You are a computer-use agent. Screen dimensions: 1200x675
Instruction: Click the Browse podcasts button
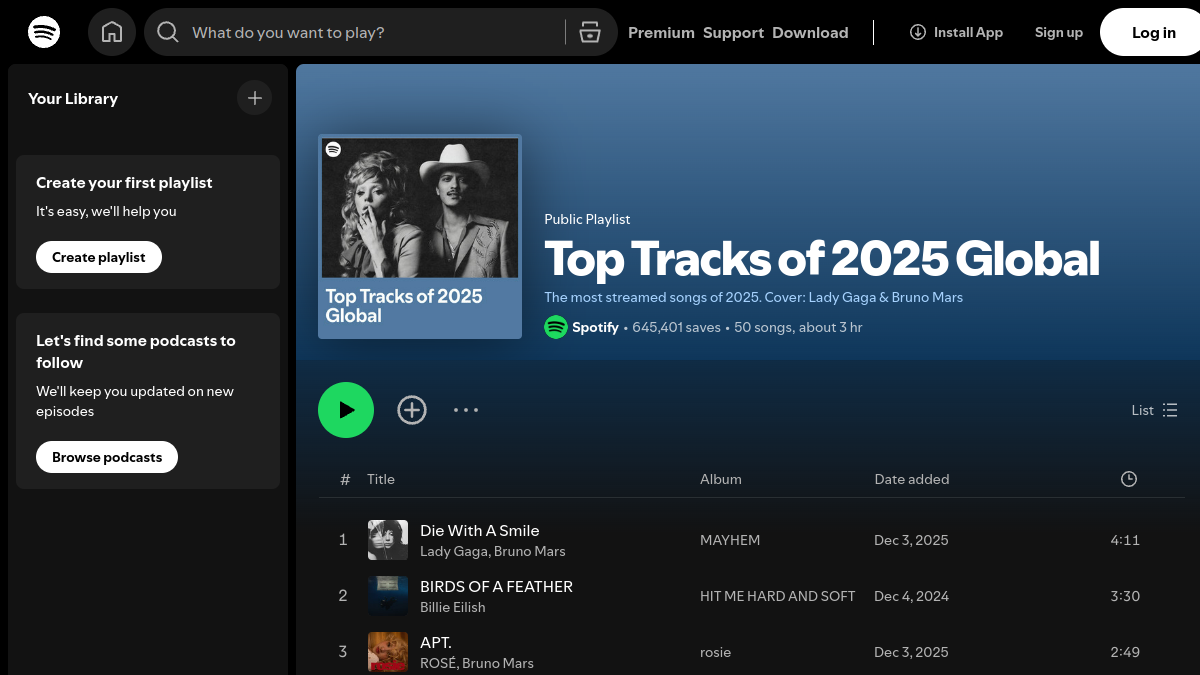(107, 457)
